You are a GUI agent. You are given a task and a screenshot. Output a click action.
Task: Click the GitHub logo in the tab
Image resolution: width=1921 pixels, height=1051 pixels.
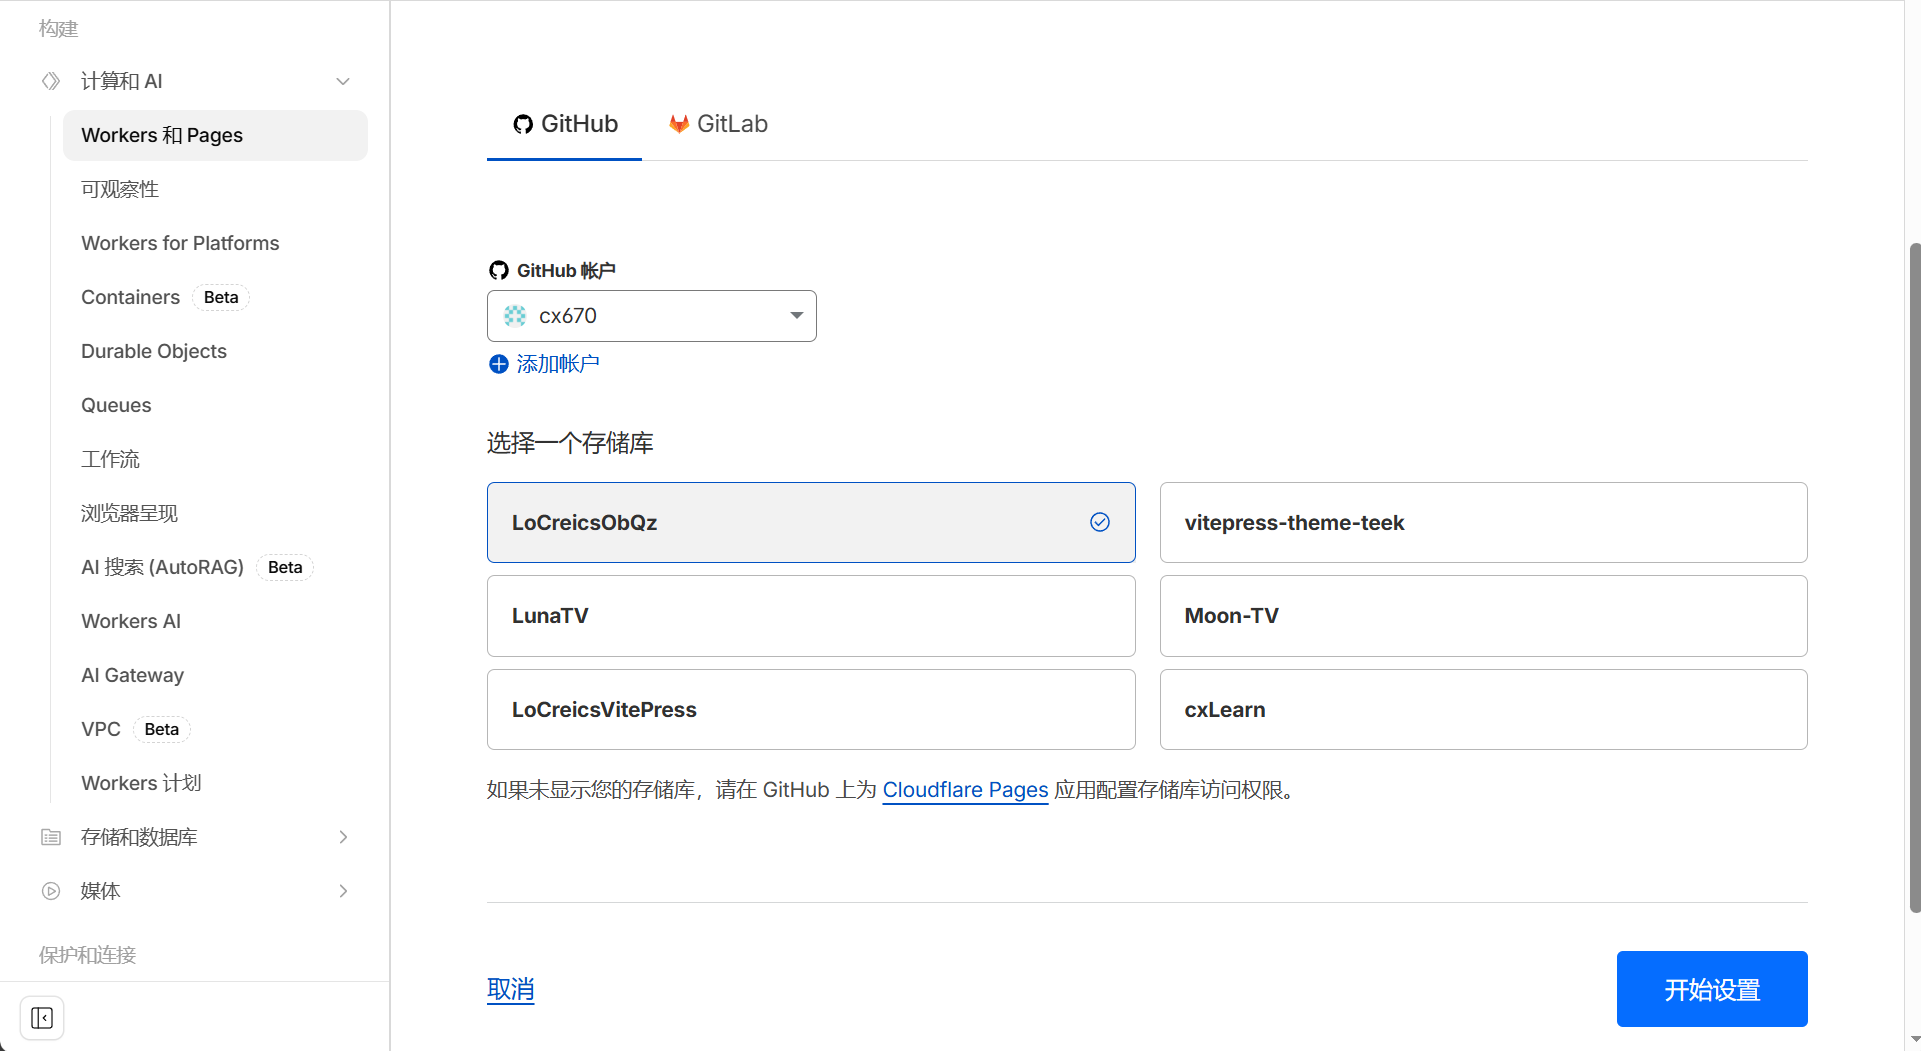click(523, 124)
